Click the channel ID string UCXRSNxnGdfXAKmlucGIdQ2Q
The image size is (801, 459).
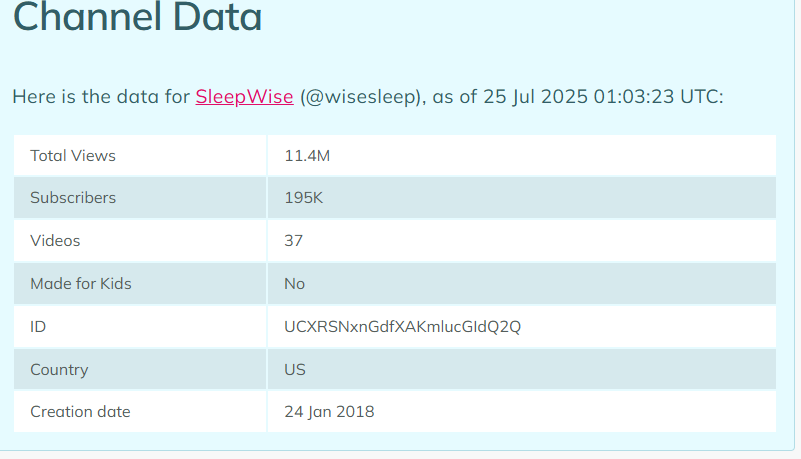(403, 327)
